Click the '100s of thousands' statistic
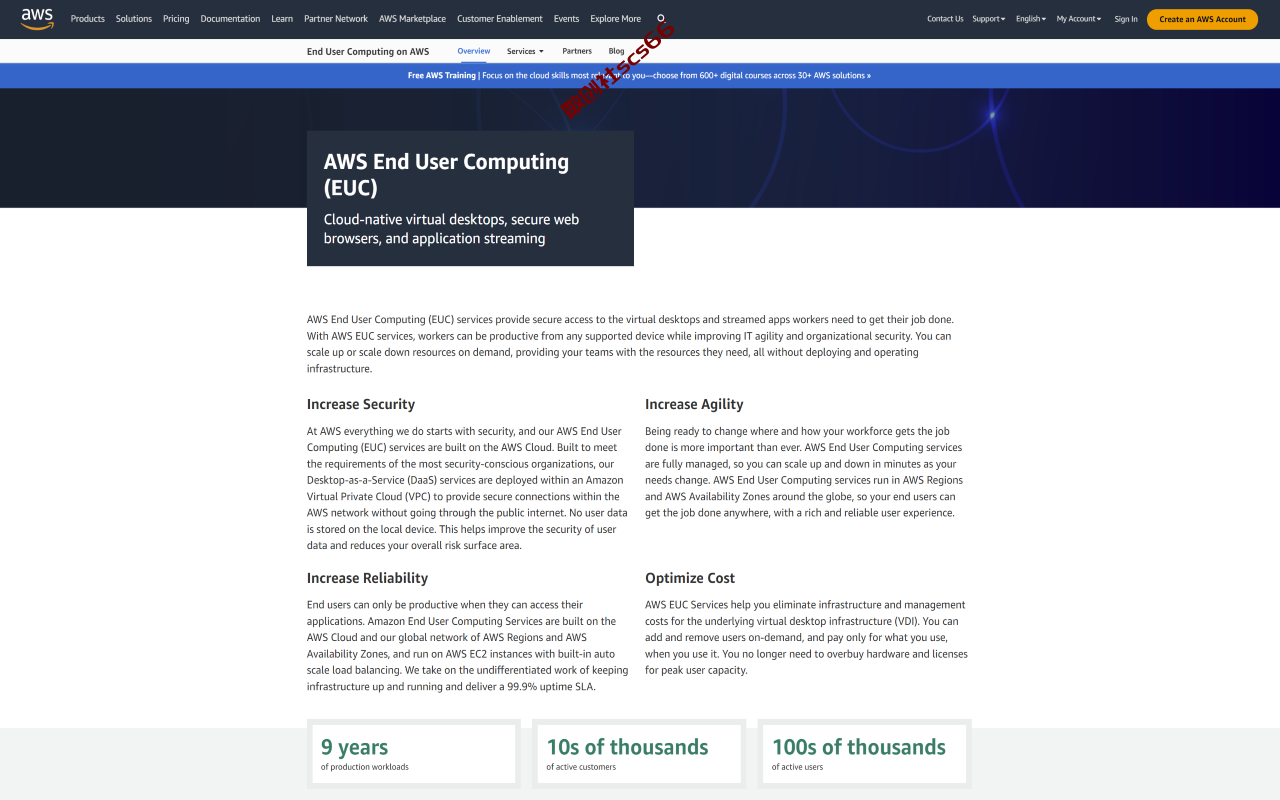Image resolution: width=1280 pixels, height=800 pixels. tap(859, 747)
